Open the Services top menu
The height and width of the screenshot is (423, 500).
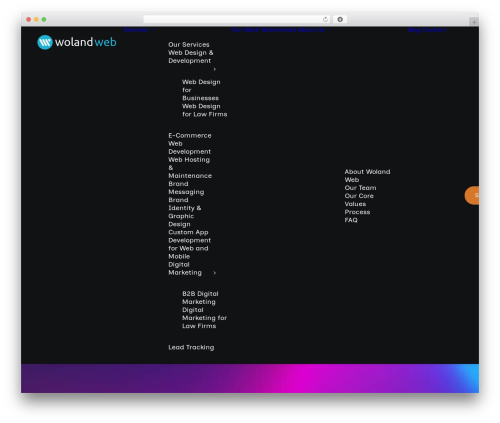(x=136, y=30)
